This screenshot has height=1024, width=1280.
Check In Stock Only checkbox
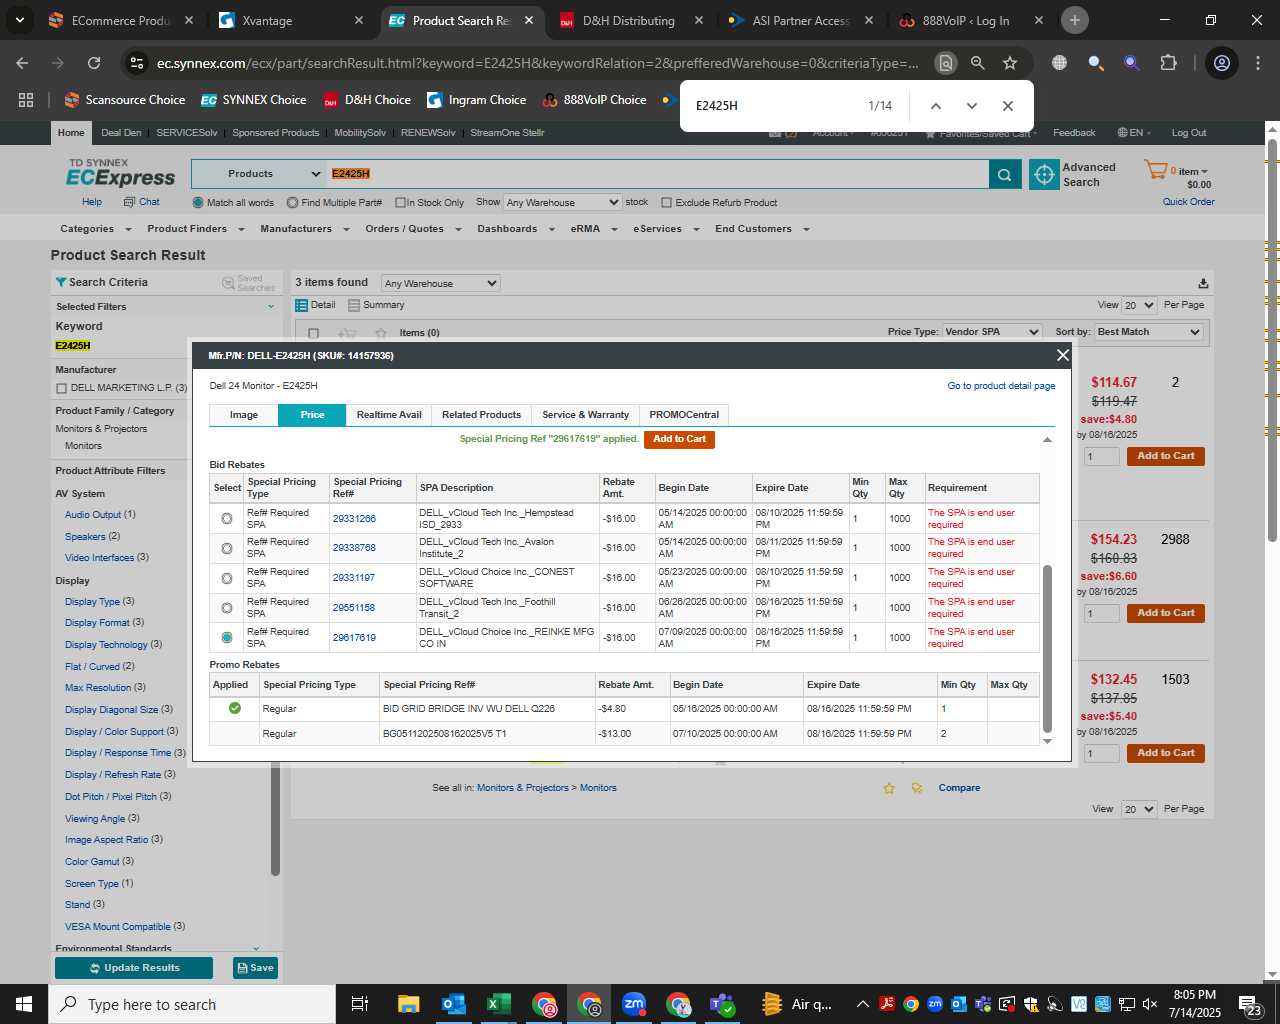400,202
